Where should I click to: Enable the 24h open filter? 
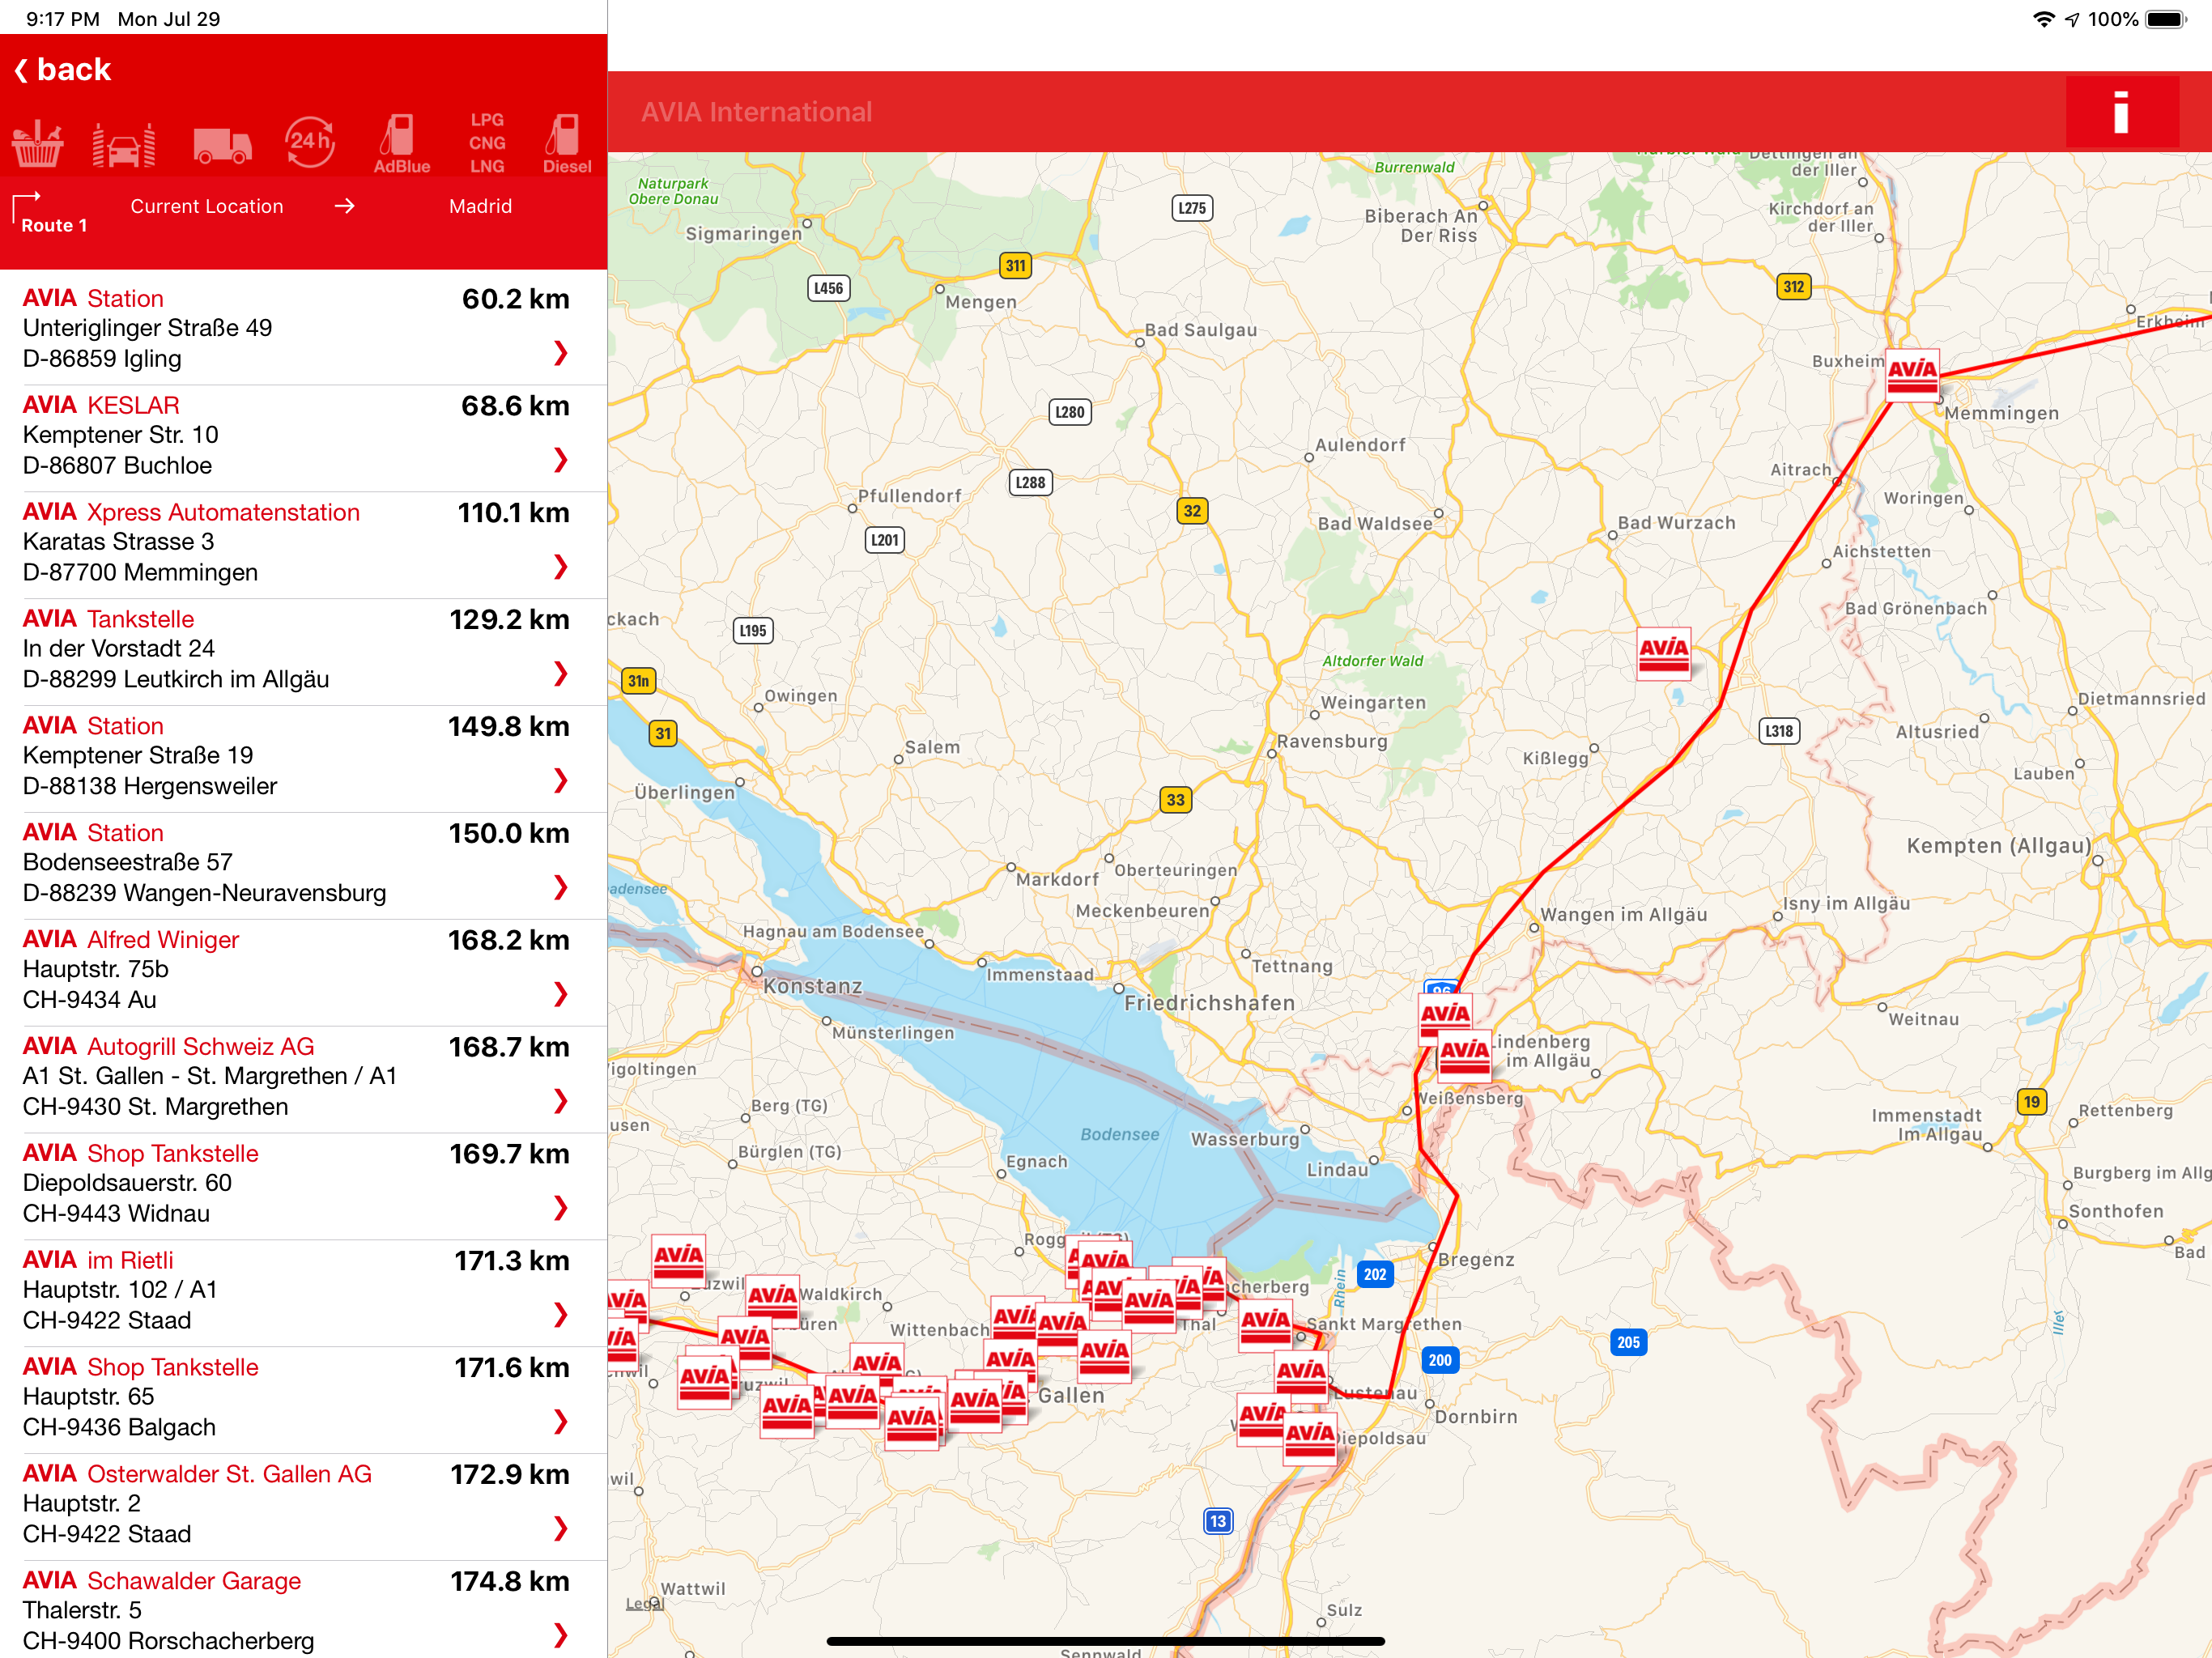click(310, 143)
